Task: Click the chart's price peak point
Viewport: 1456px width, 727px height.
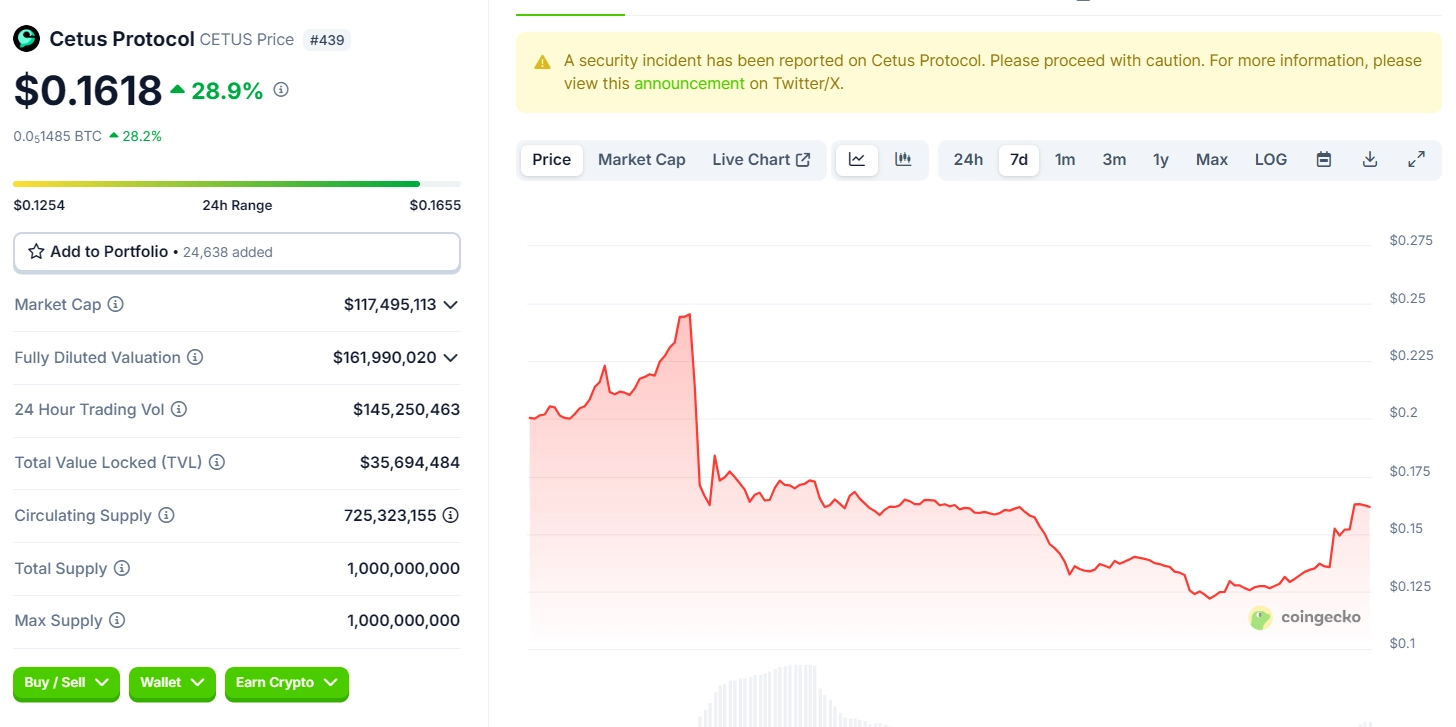Action: (690, 315)
